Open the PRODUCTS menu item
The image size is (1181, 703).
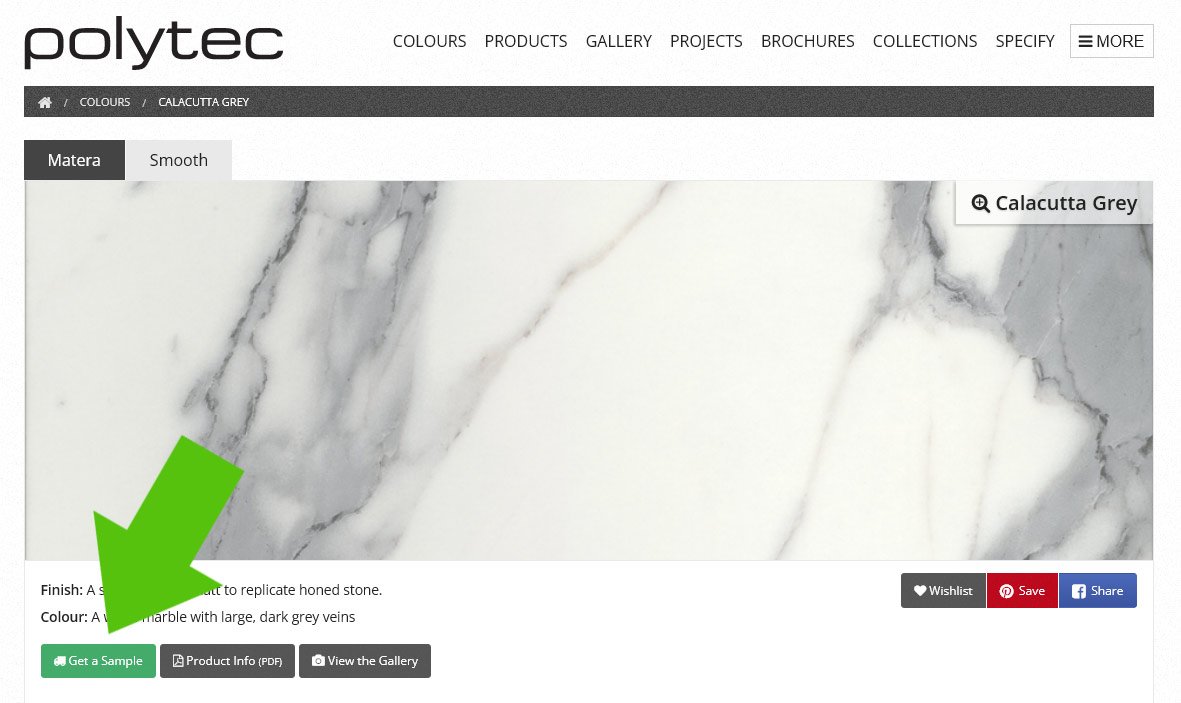tap(526, 41)
